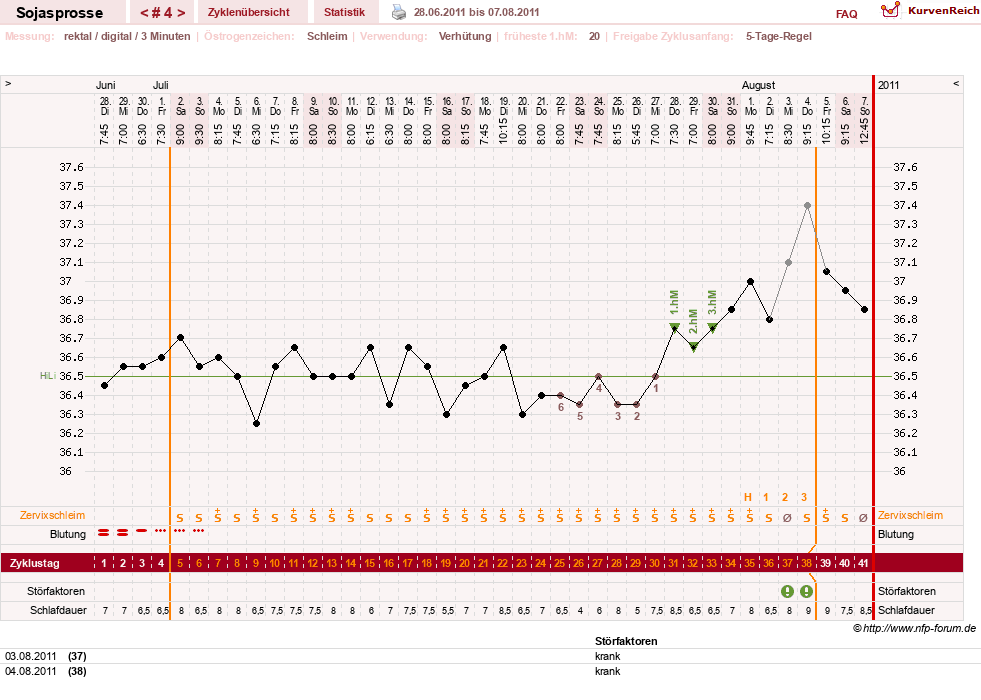Open the FAQ link
The width and height of the screenshot is (981, 700).
[x=846, y=14]
